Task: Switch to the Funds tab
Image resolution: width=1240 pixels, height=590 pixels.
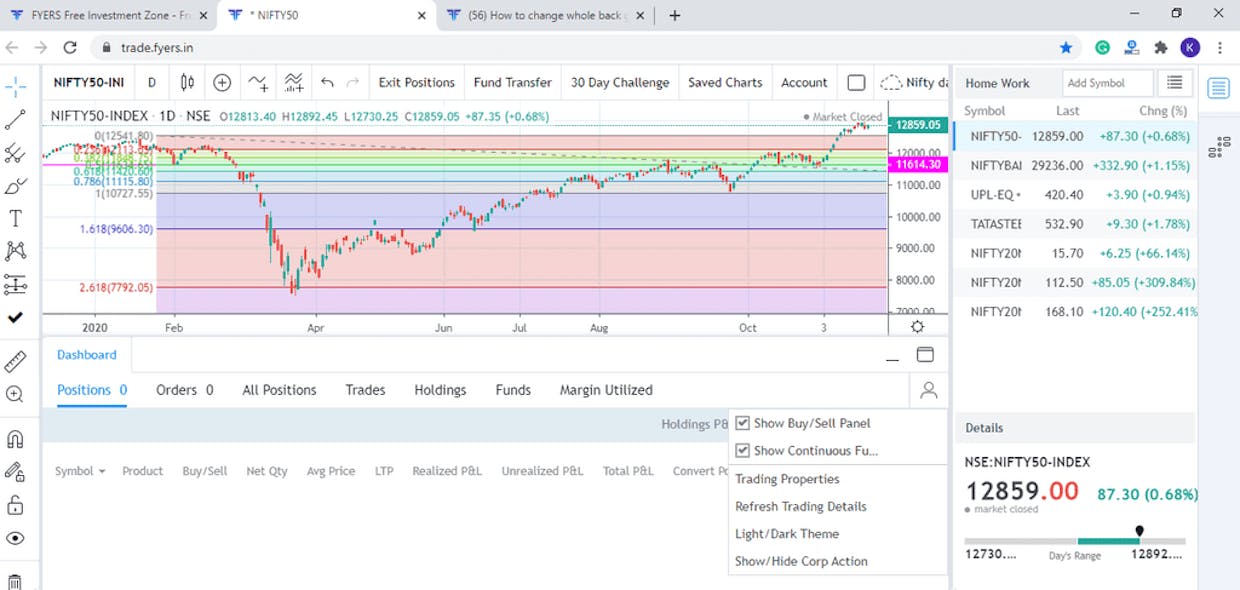Action: [x=513, y=390]
